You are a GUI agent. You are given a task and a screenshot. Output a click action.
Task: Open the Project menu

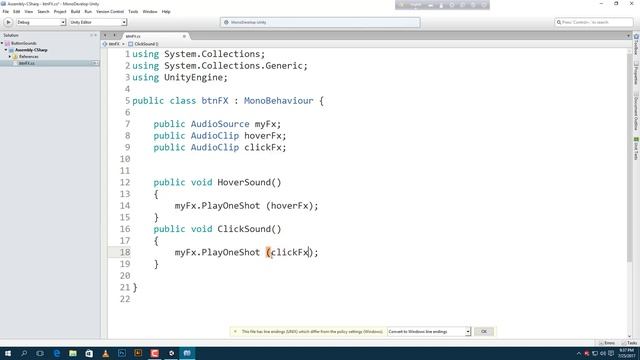[60, 11]
